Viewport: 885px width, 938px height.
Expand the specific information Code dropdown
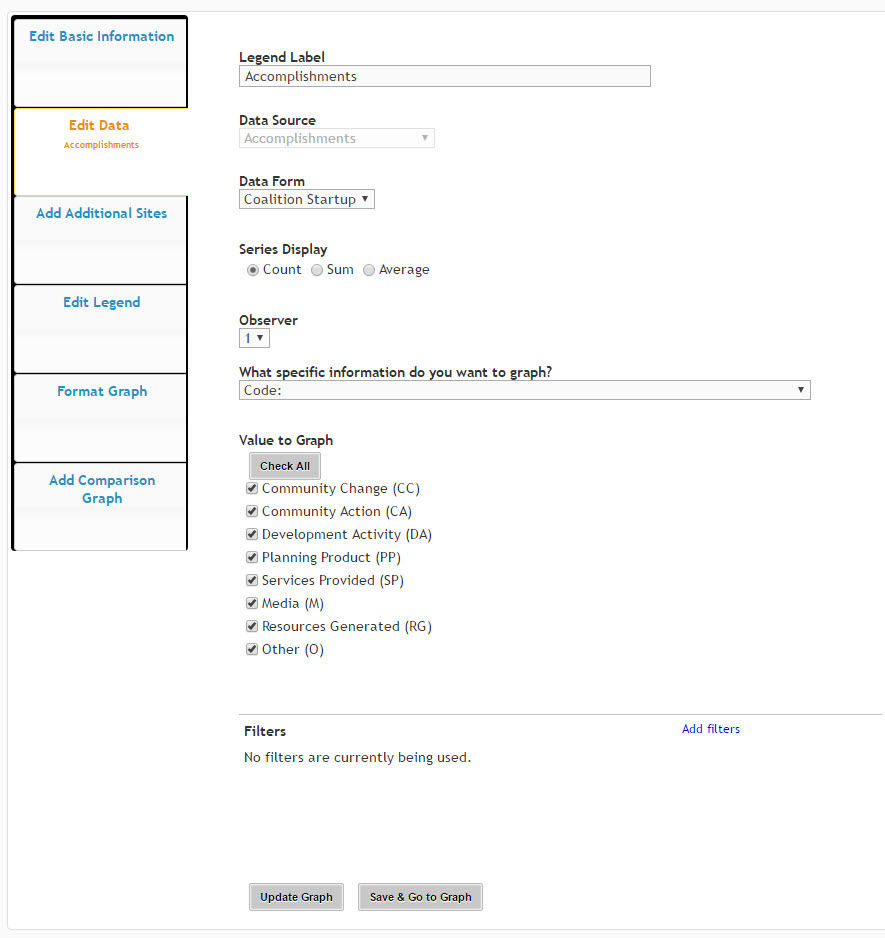coord(524,390)
